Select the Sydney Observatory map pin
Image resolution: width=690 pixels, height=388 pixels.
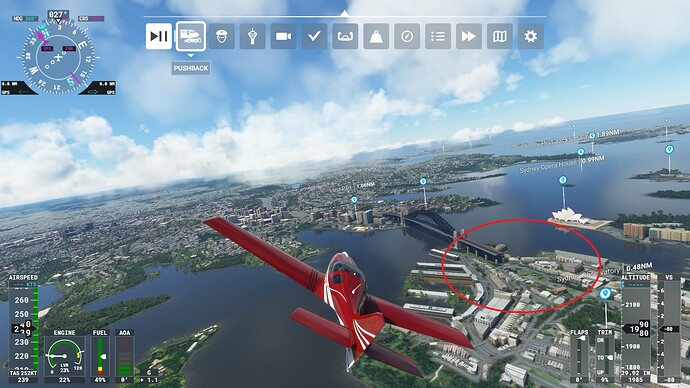pos(606,293)
